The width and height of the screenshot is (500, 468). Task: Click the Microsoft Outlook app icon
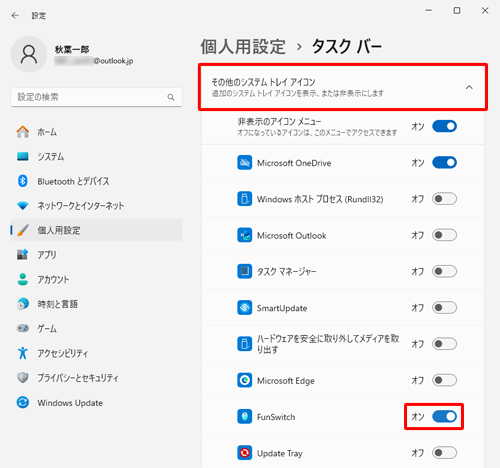[244, 235]
